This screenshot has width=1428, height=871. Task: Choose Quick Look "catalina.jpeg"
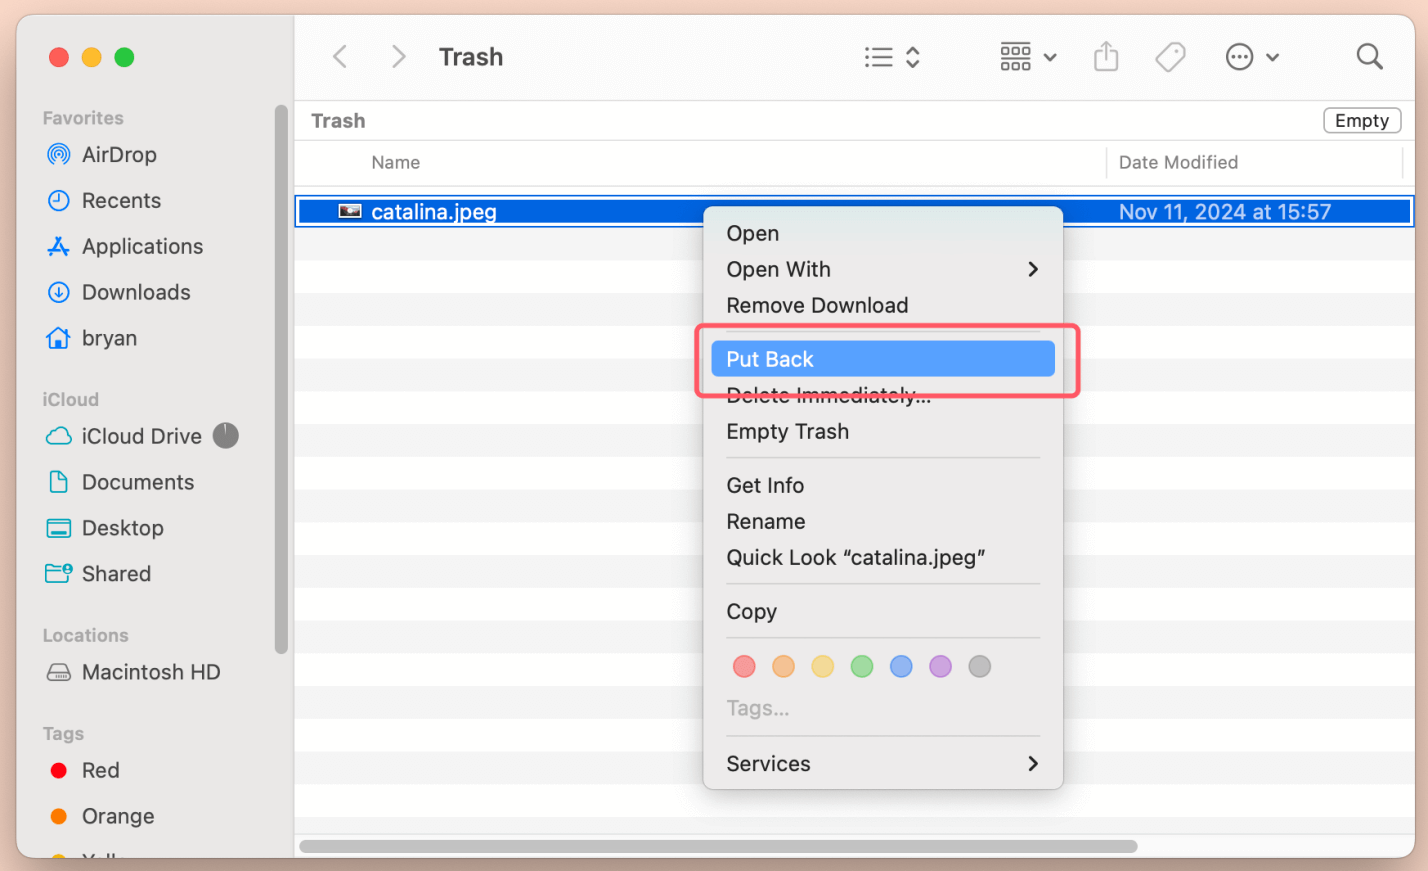click(x=883, y=558)
